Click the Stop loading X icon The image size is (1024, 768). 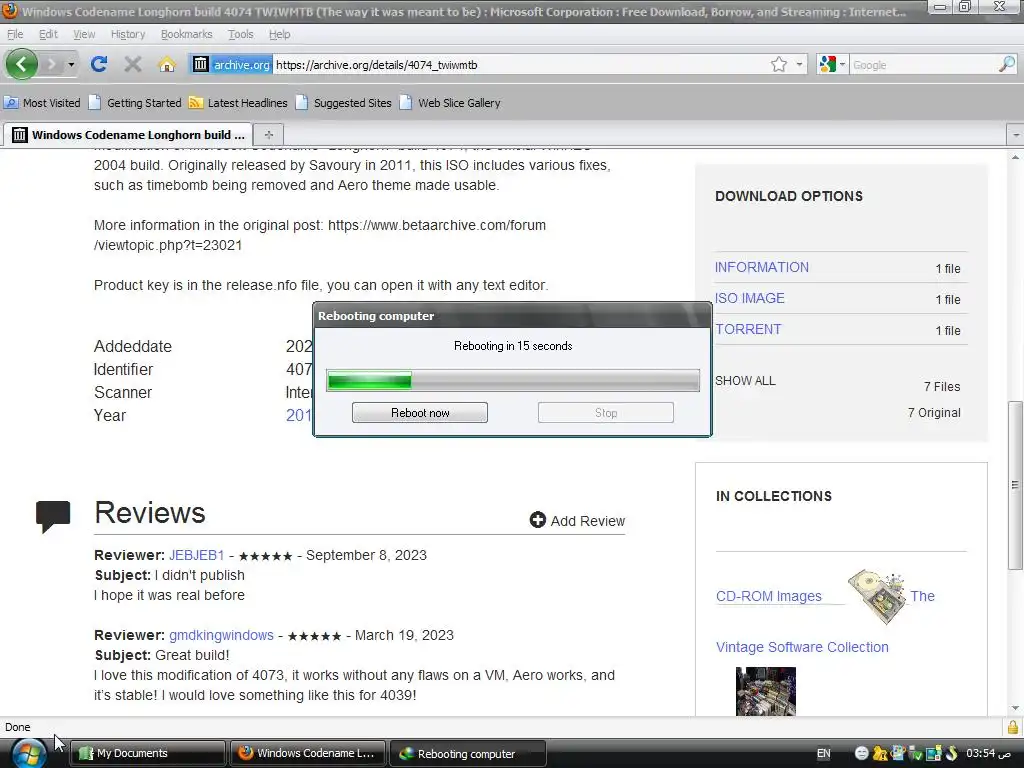pos(133,64)
